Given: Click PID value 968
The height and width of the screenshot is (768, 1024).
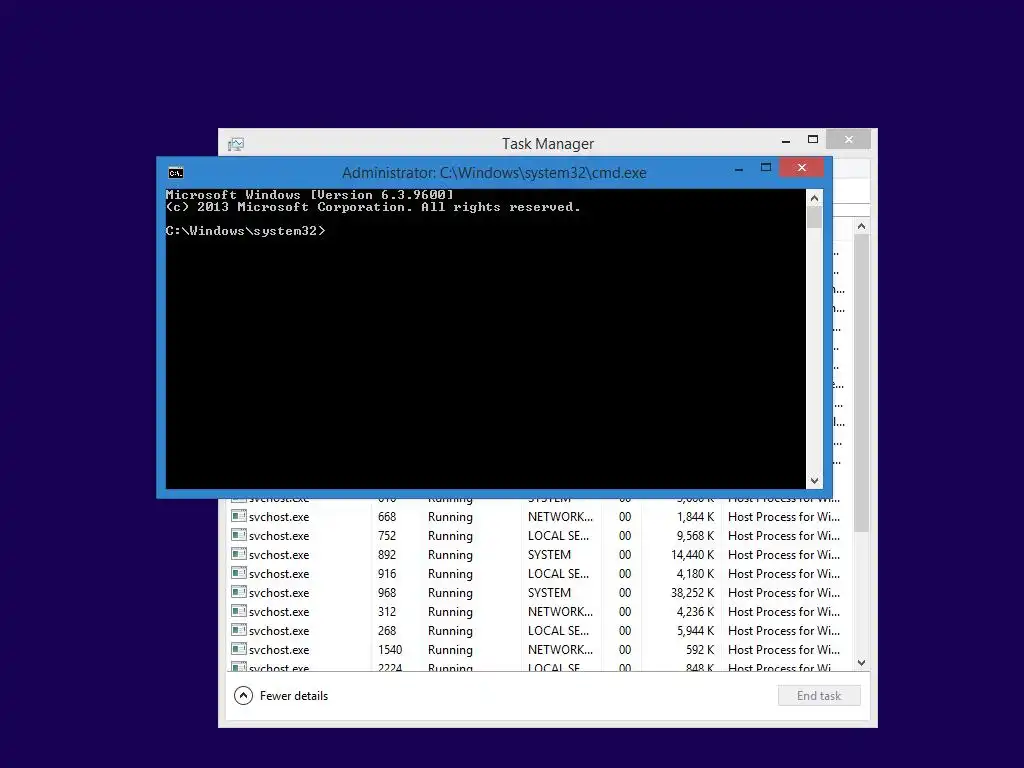Looking at the screenshot, I should tap(387, 592).
